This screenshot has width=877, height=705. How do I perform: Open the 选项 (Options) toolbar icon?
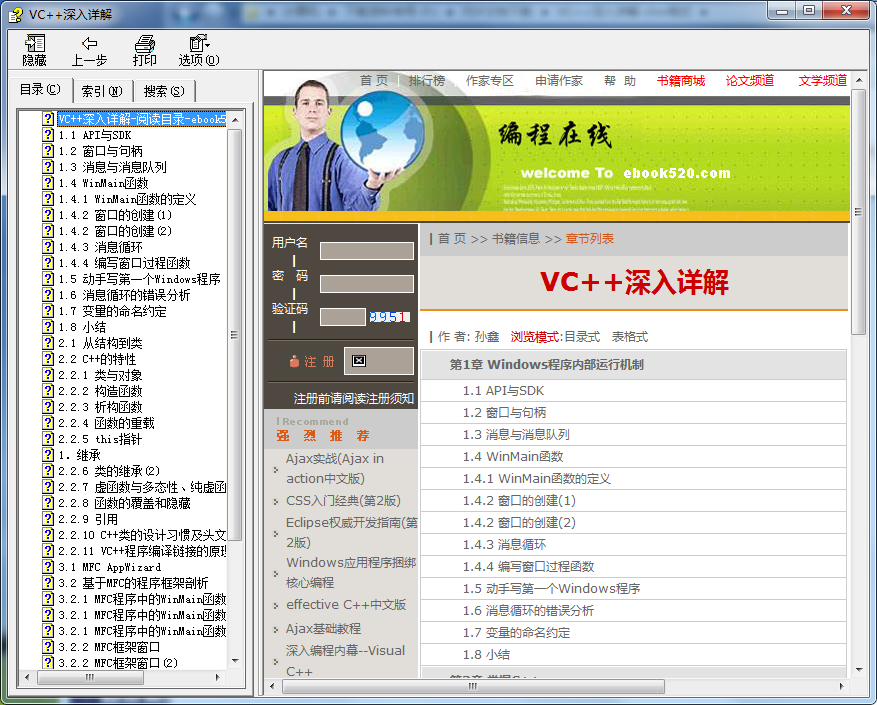(199, 44)
